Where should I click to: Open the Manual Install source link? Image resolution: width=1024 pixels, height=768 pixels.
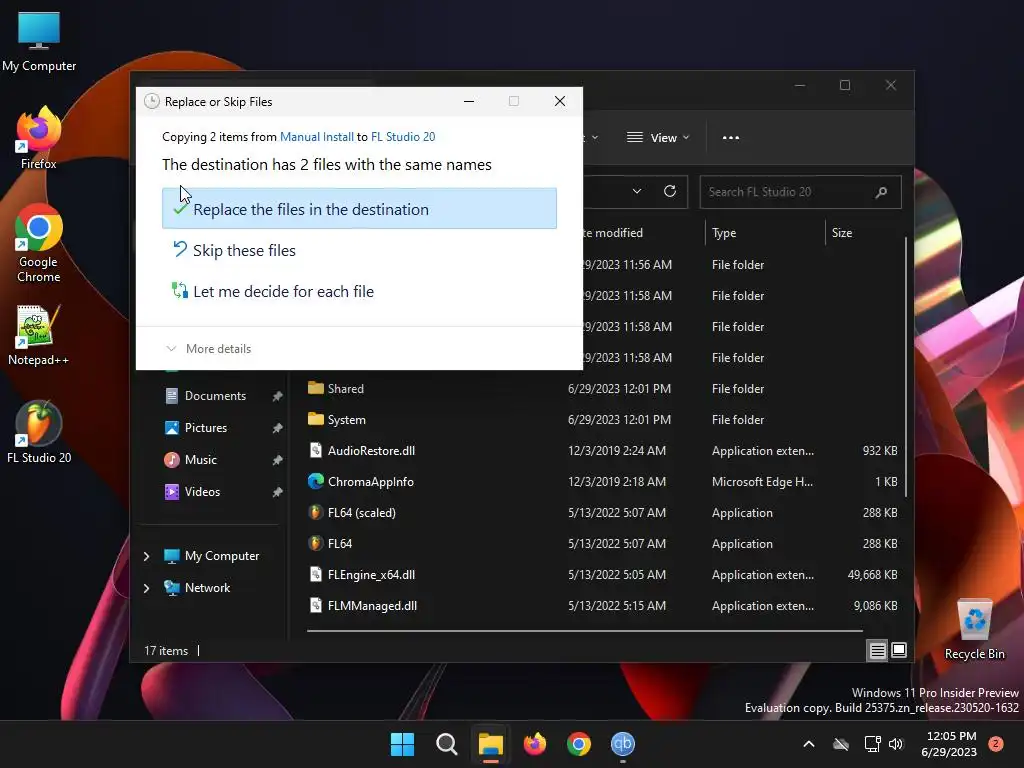point(317,136)
